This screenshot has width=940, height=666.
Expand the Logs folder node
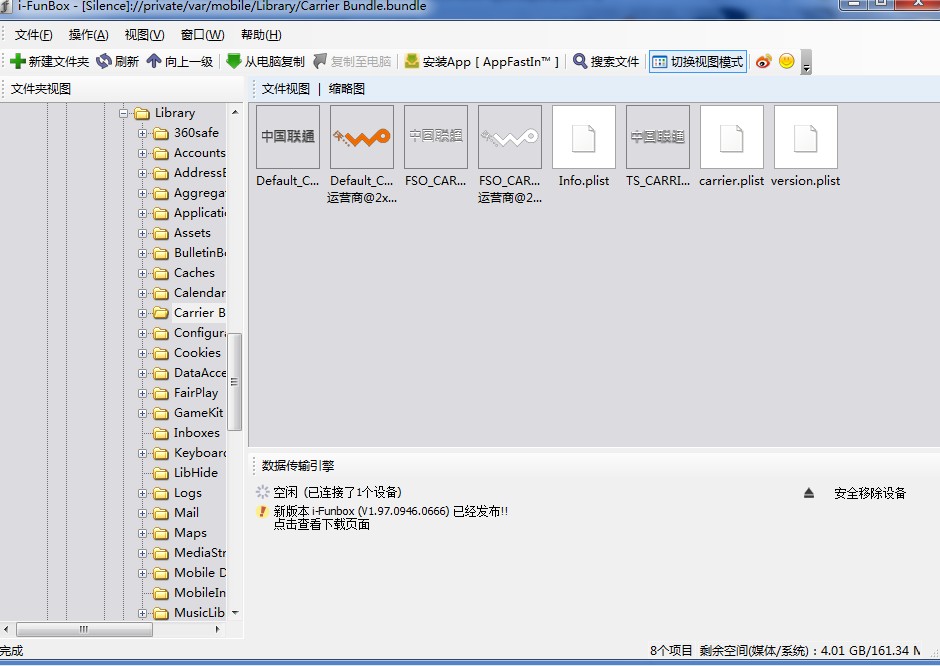pos(143,493)
